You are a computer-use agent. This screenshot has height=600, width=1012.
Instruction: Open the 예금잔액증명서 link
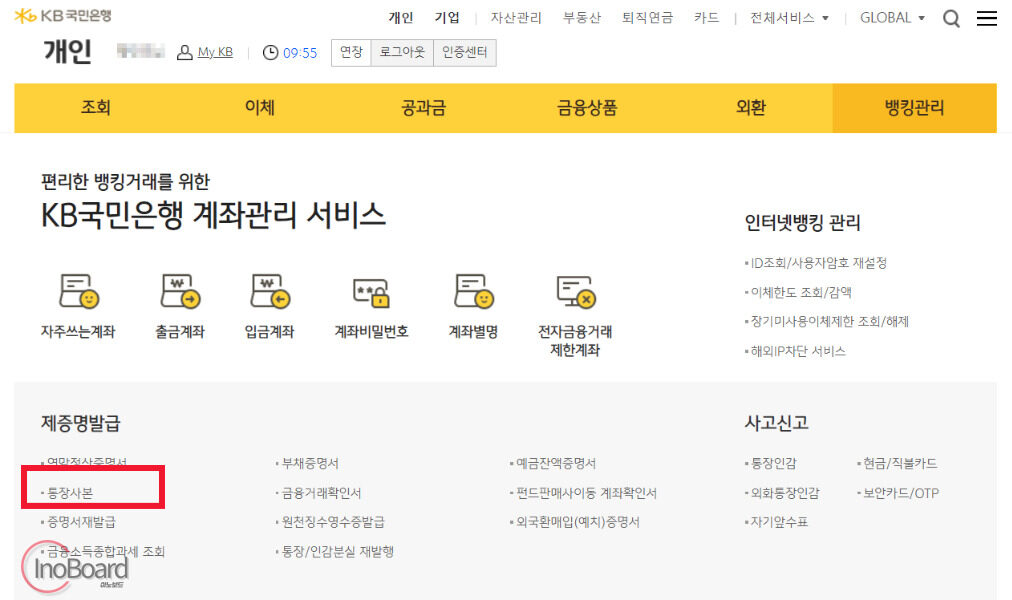555,463
